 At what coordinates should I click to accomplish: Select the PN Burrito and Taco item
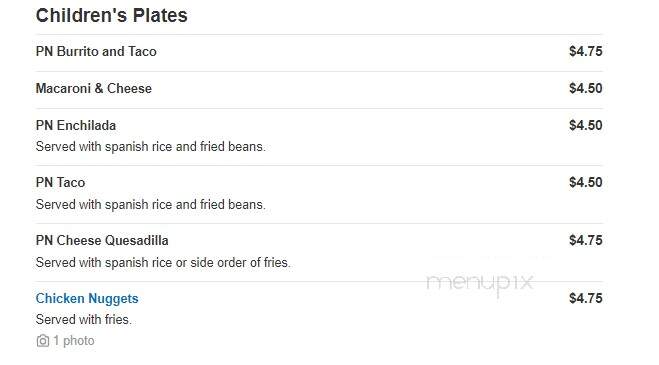96,51
